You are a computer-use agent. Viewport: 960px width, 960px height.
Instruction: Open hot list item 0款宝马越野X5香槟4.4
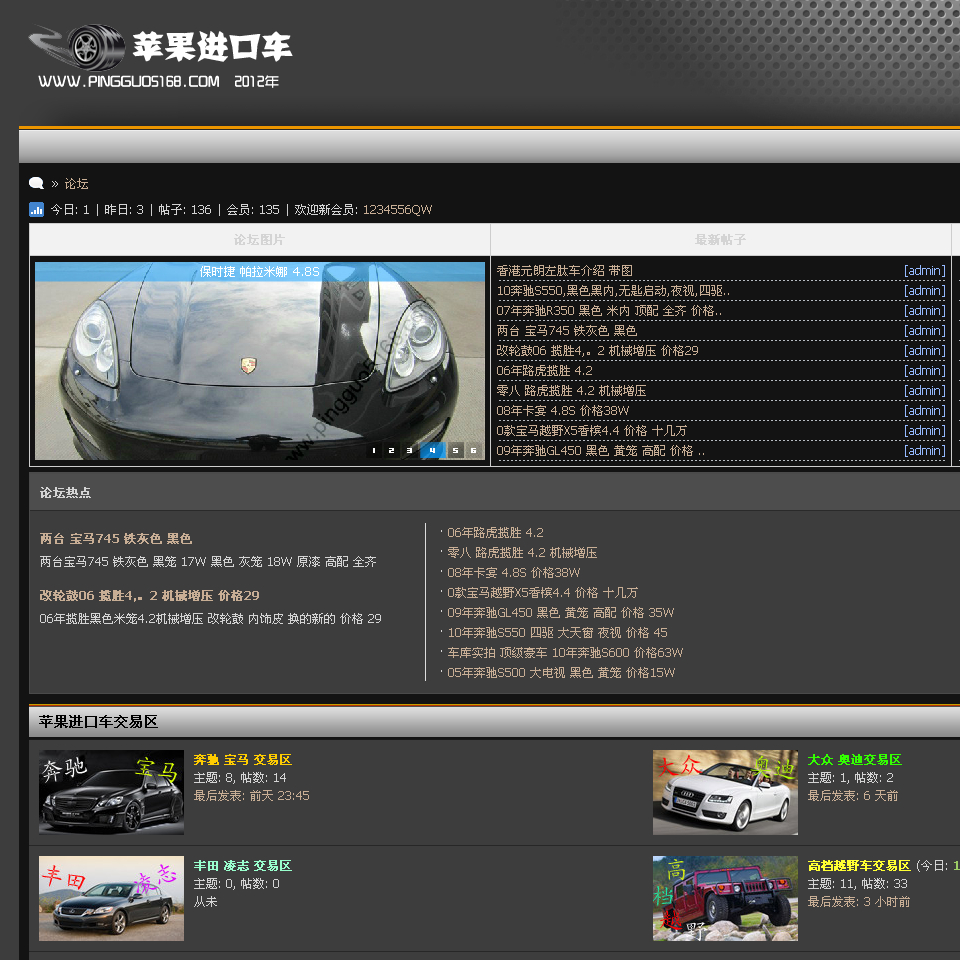click(x=542, y=593)
